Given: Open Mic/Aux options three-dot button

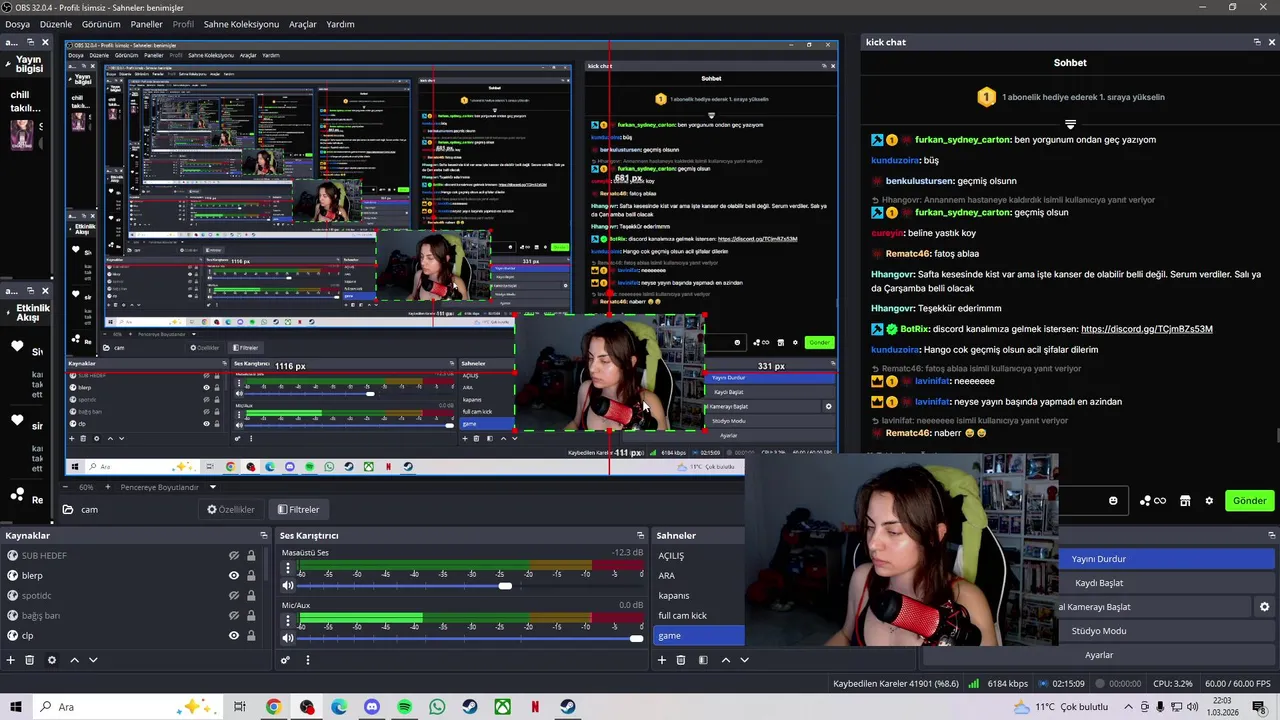Looking at the screenshot, I should (x=288, y=621).
